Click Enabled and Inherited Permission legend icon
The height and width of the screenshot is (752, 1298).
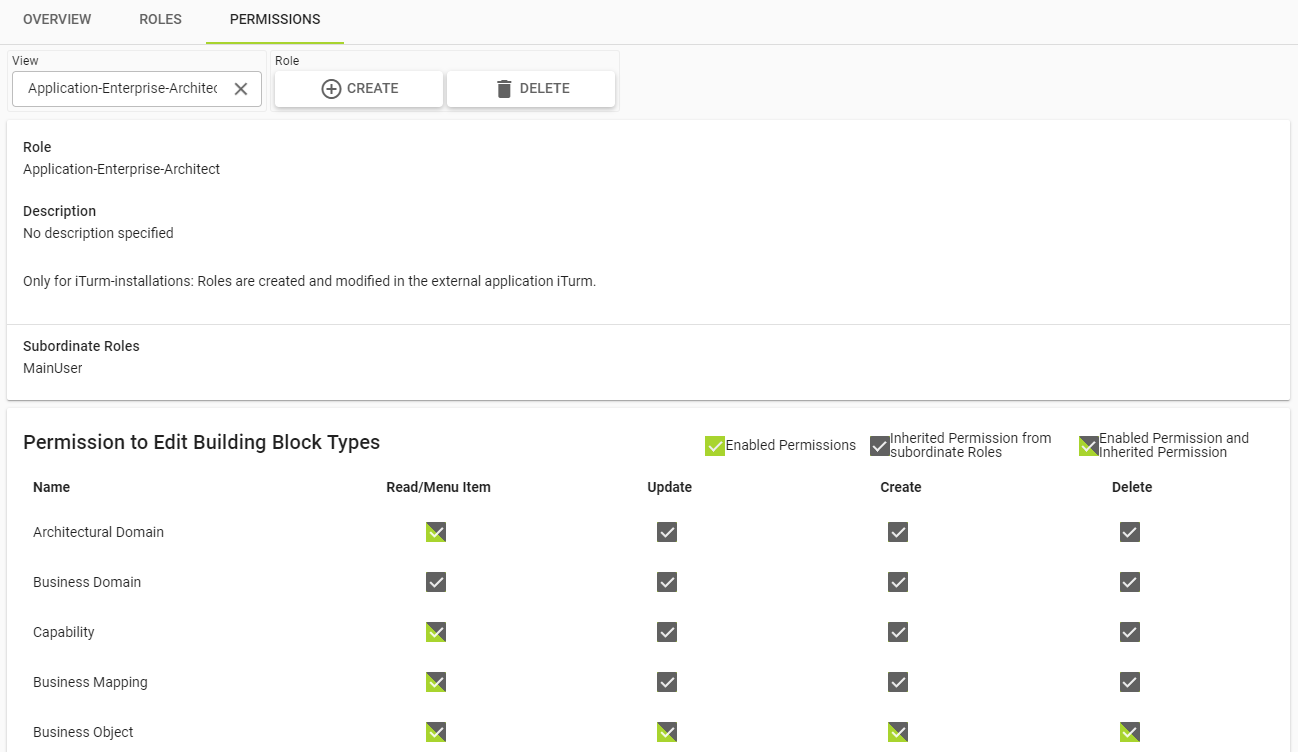click(x=1088, y=446)
